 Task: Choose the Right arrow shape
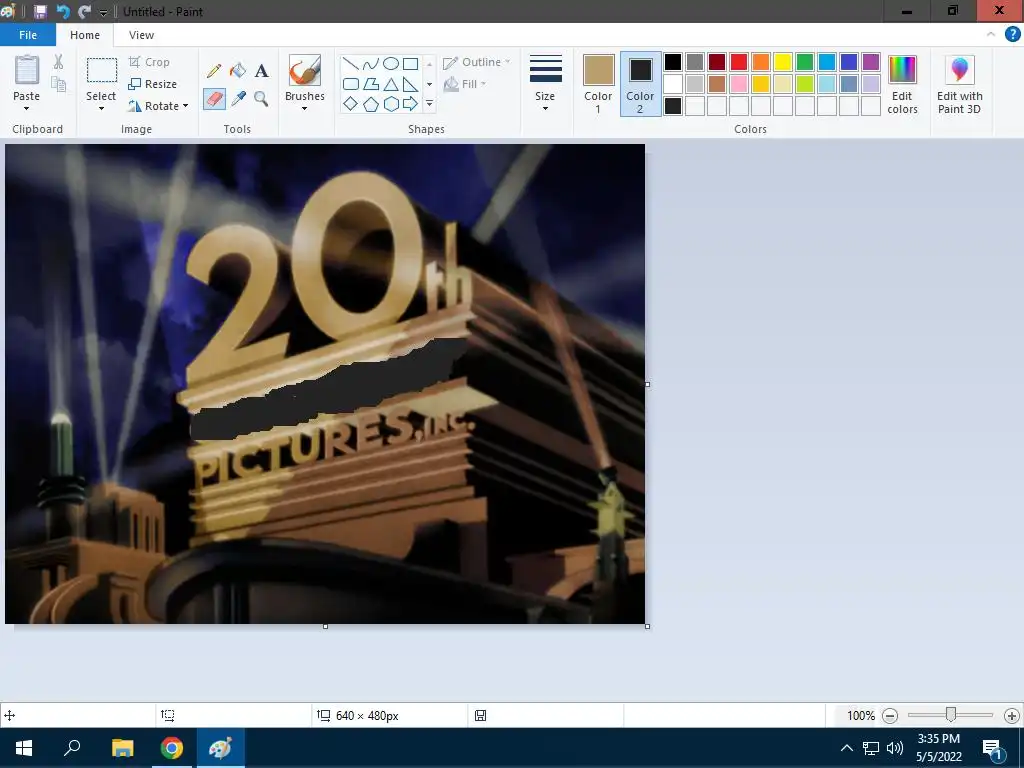coord(410,104)
